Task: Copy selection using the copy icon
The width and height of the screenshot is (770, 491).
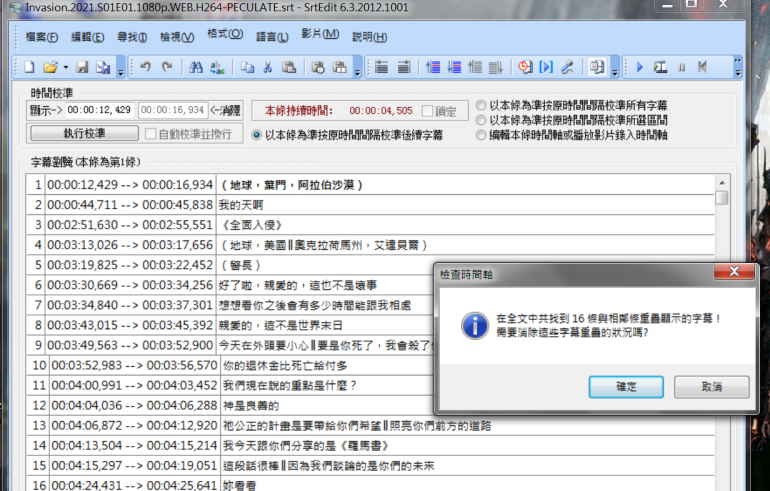Action: [247, 67]
